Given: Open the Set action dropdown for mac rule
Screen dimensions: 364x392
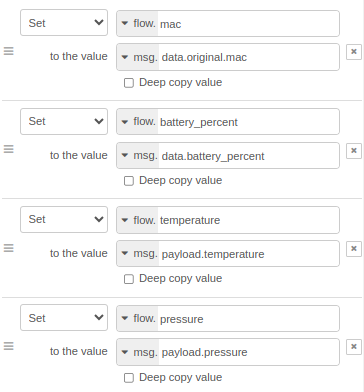Looking at the screenshot, I should [x=64, y=23].
